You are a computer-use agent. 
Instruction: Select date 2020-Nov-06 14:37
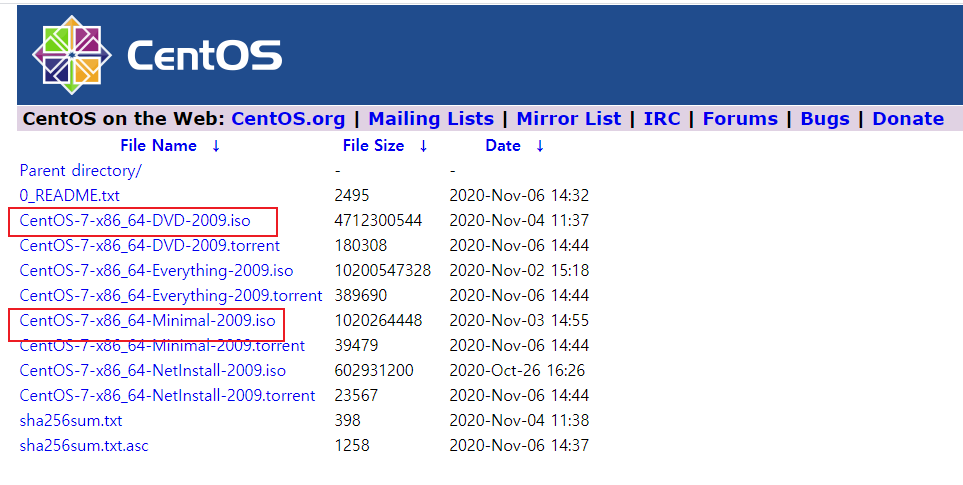point(519,446)
